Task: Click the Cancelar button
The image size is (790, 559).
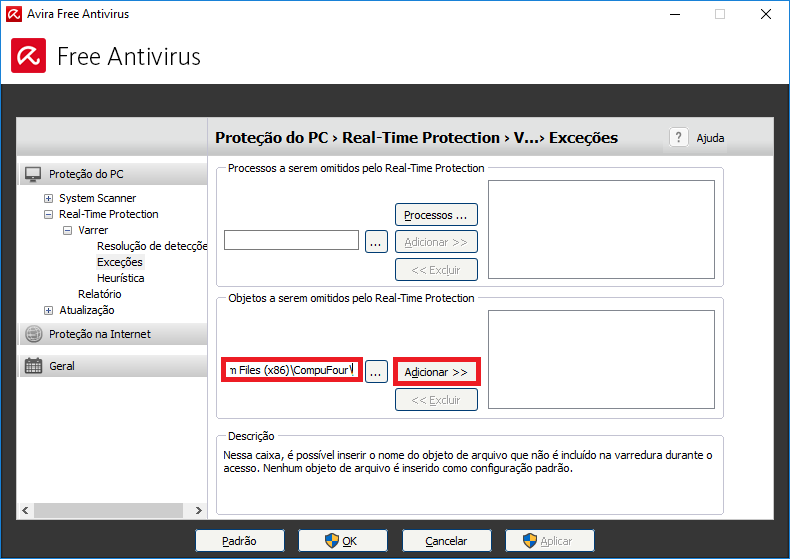Action: click(x=446, y=541)
